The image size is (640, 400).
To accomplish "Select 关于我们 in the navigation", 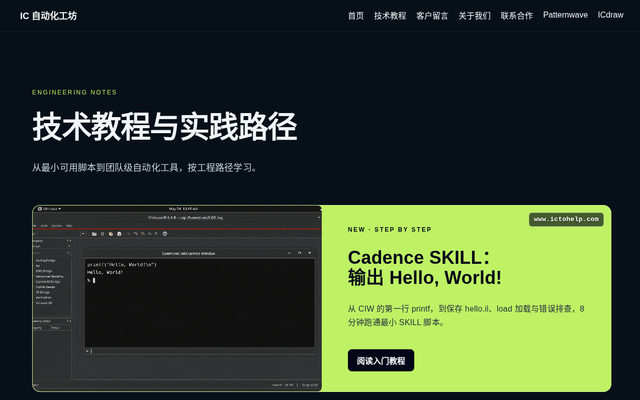I will (x=474, y=16).
